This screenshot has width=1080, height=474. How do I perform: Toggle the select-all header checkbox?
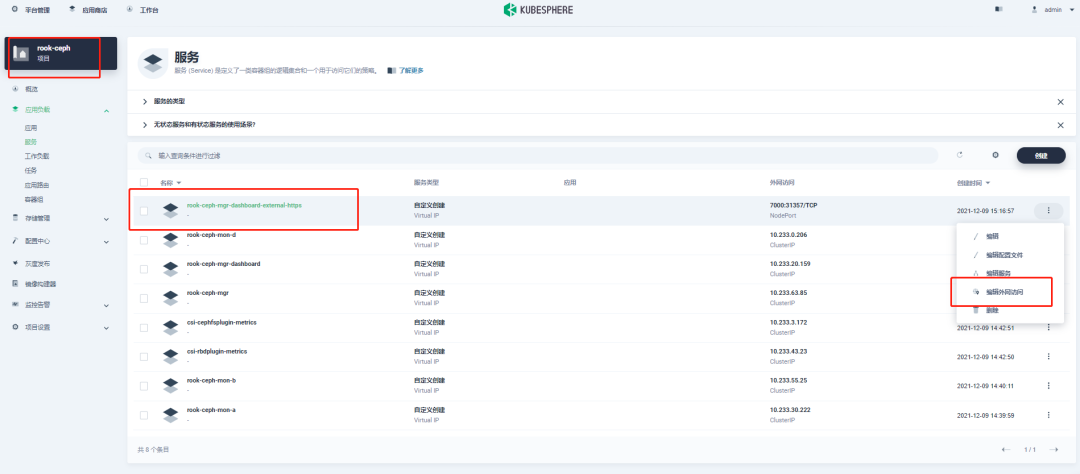pyautogui.click(x=144, y=183)
